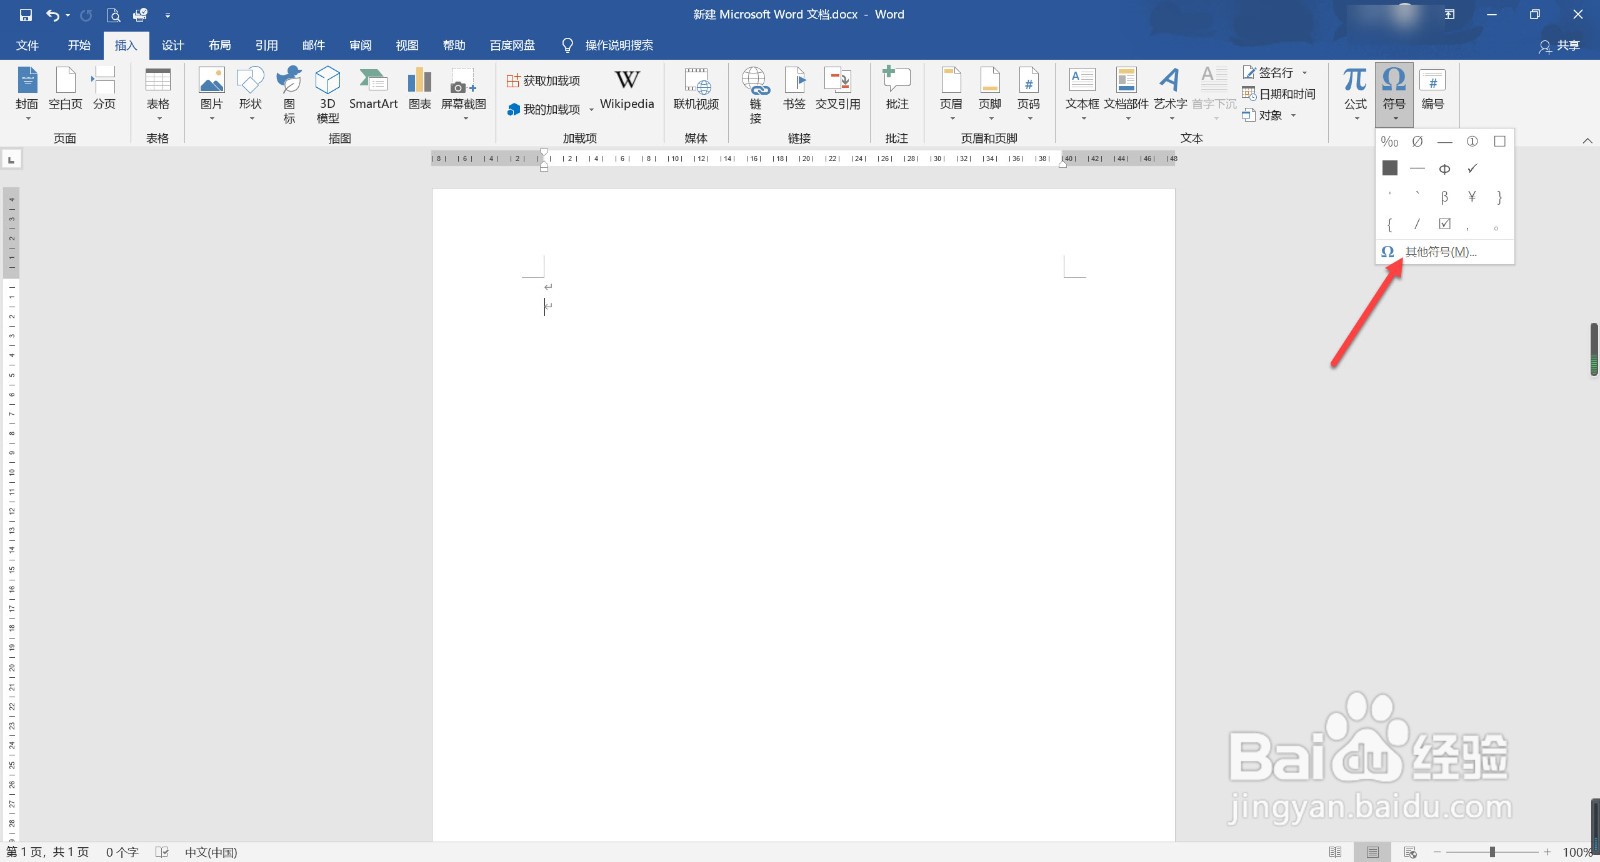Choose 其他符号(M)... from symbol menu
This screenshot has width=1600, height=862.
[x=1445, y=252]
